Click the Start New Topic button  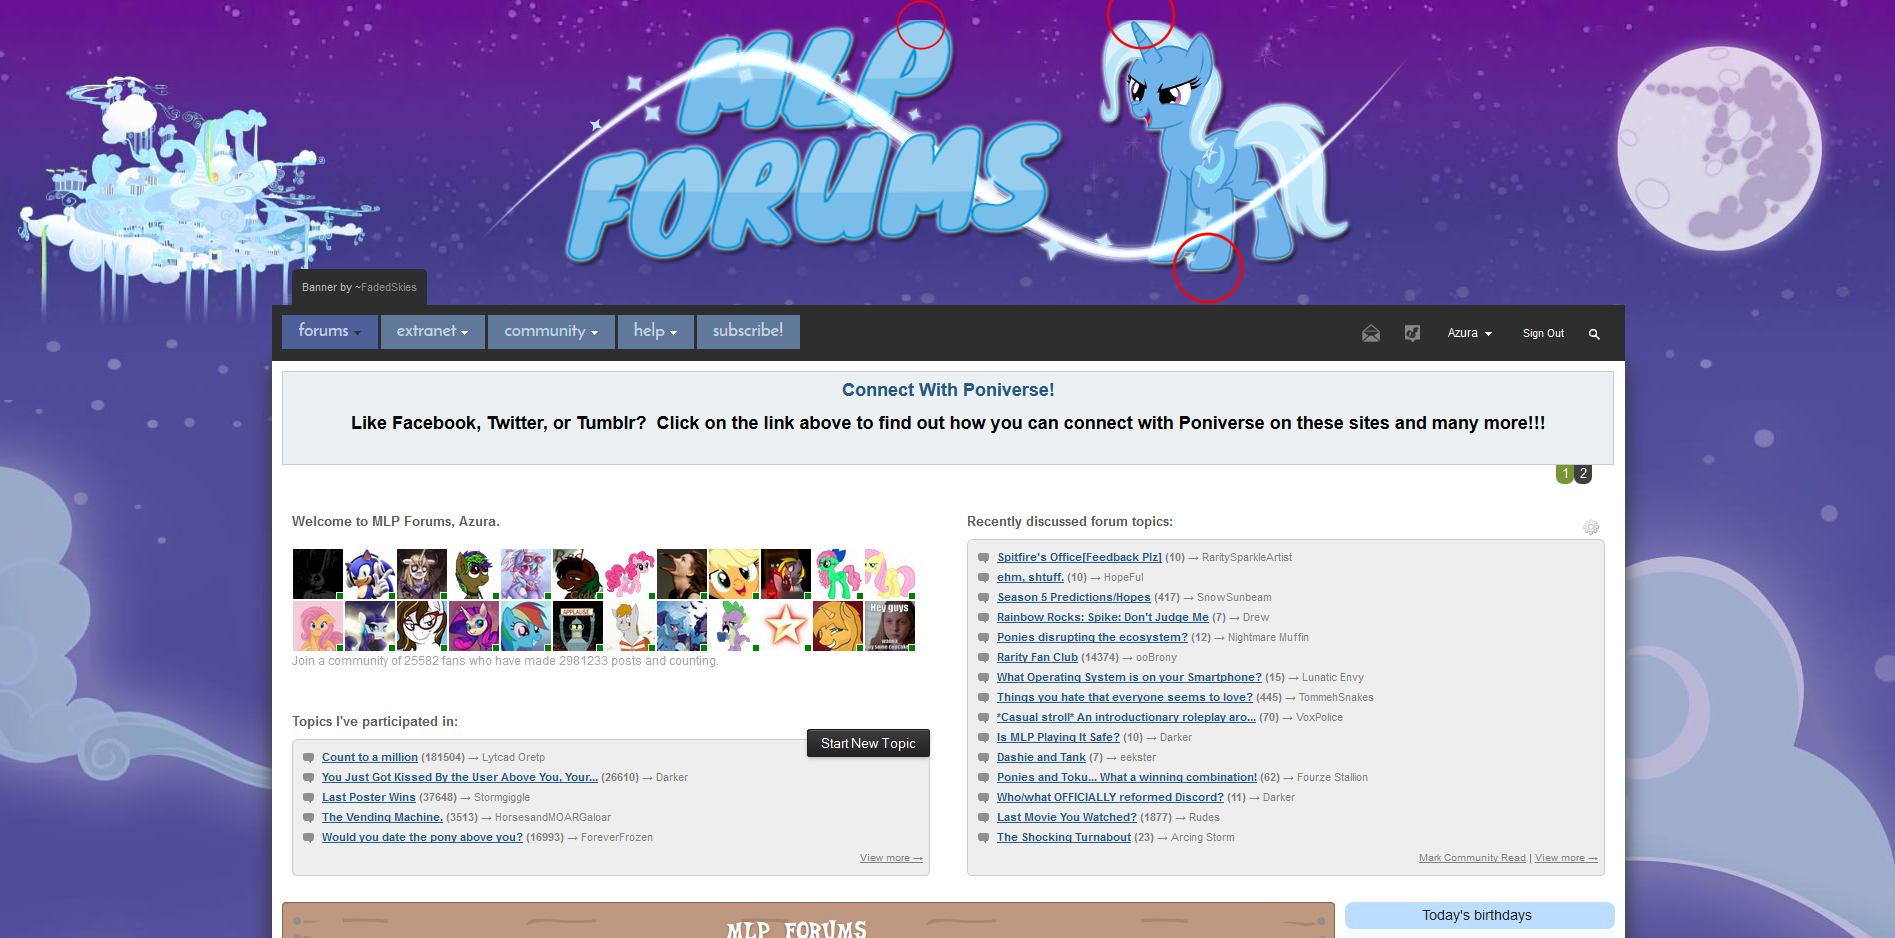click(868, 743)
